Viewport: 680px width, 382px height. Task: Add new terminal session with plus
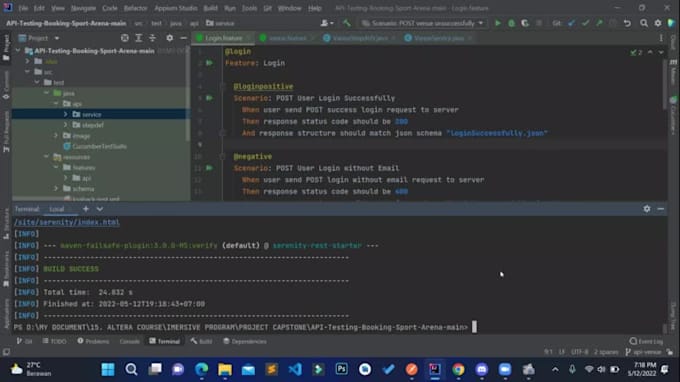86,209
